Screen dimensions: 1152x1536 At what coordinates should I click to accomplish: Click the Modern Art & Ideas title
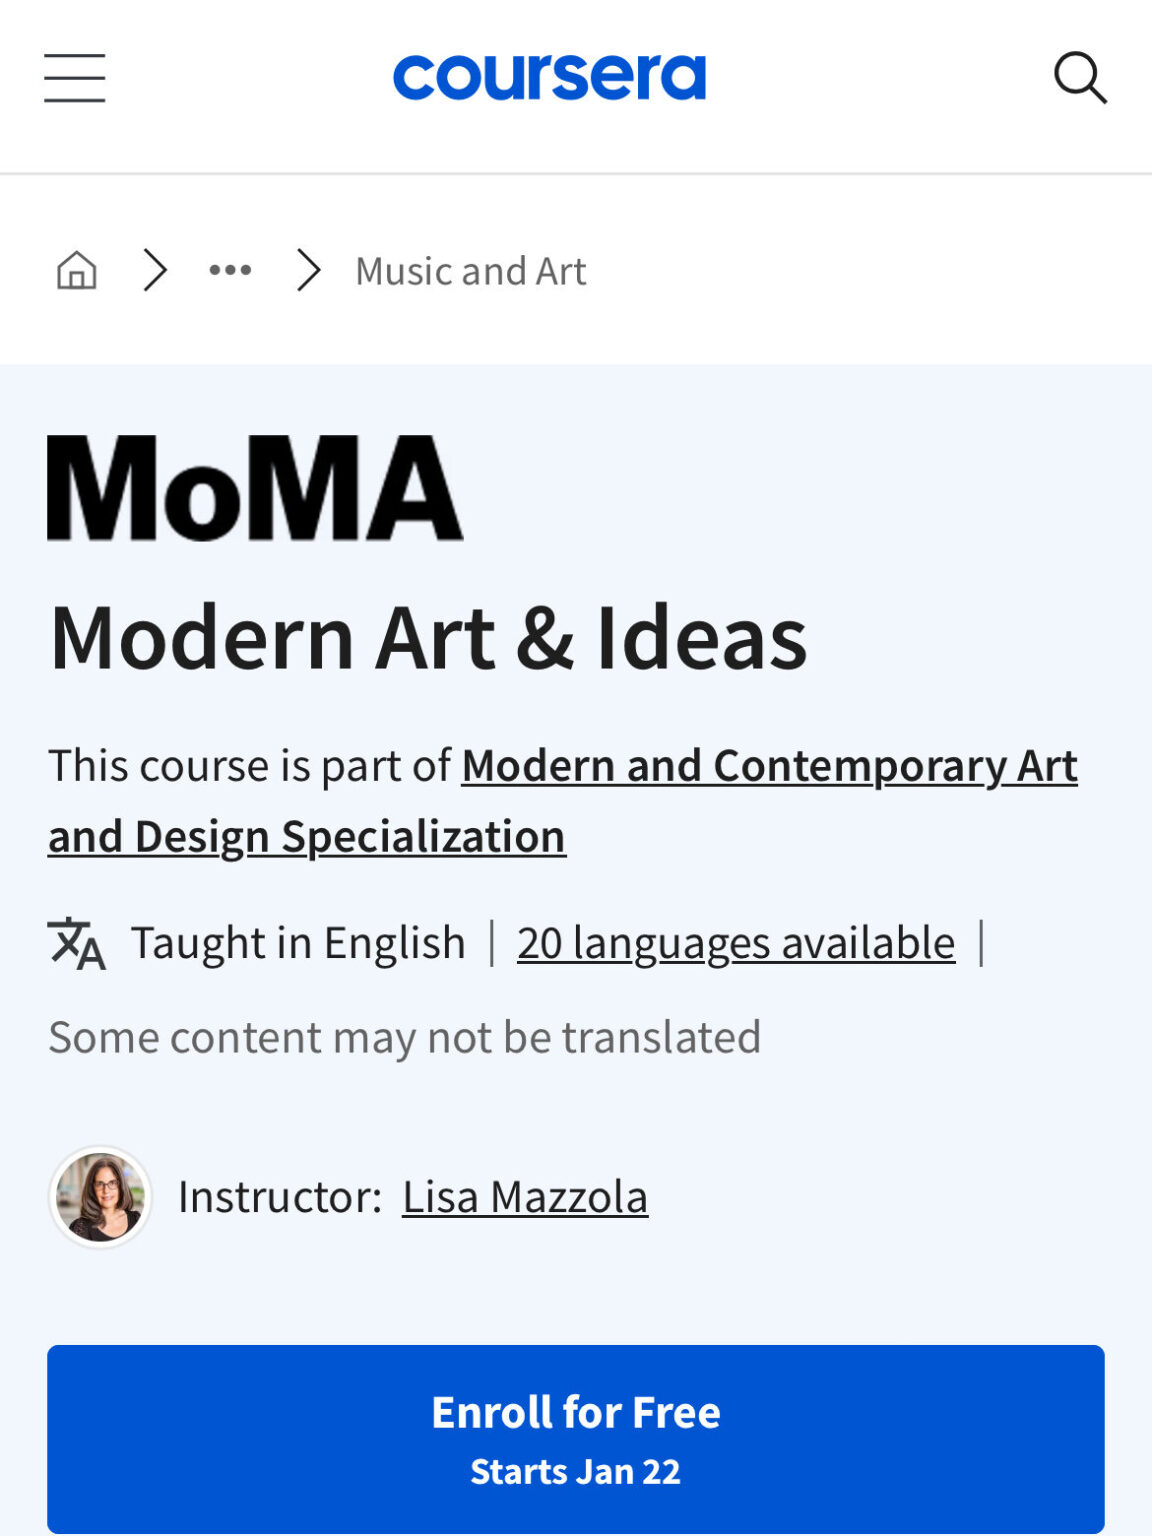[428, 637]
